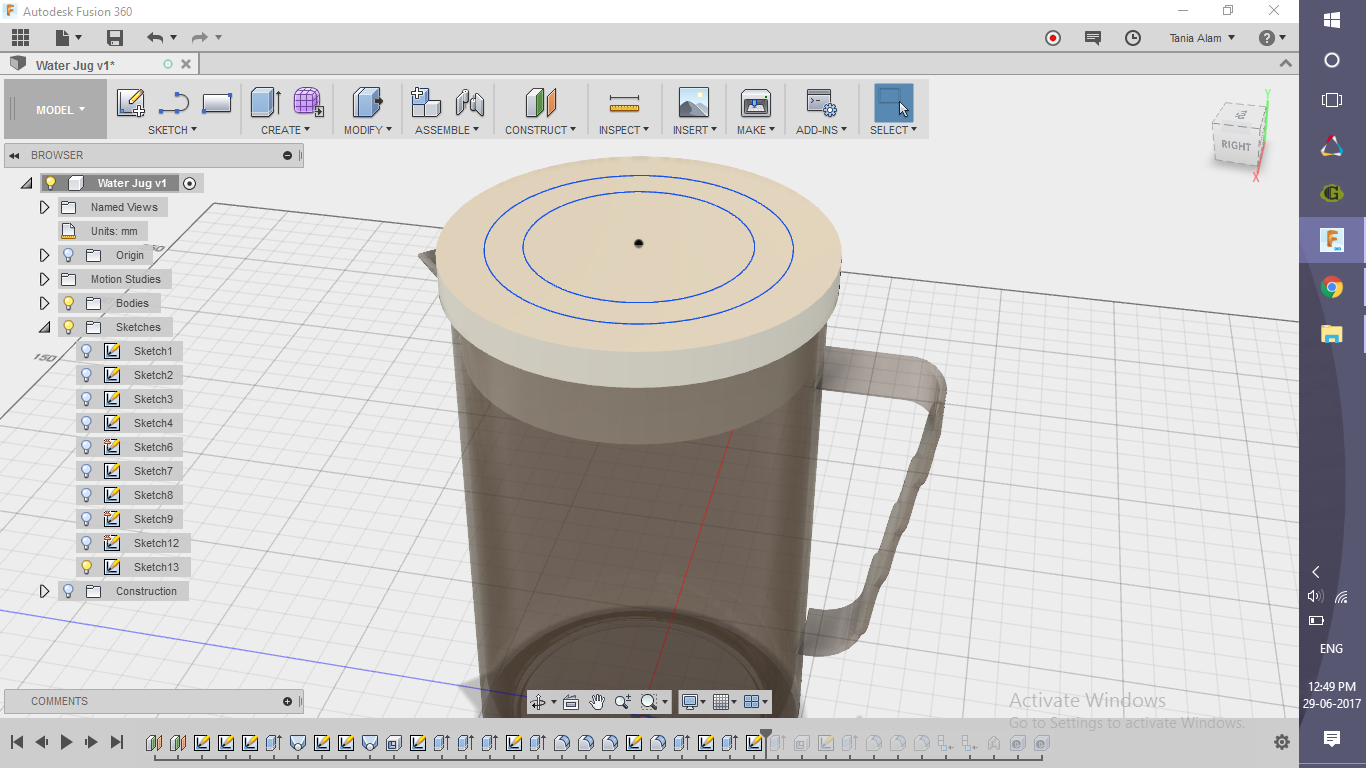The width and height of the screenshot is (1366, 768).
Task: Open the MODEL workspace dropdown
Action: [x=56, y=109]
